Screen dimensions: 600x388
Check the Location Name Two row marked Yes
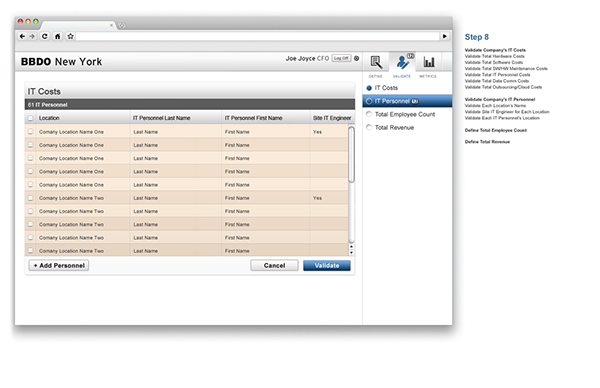30,198
